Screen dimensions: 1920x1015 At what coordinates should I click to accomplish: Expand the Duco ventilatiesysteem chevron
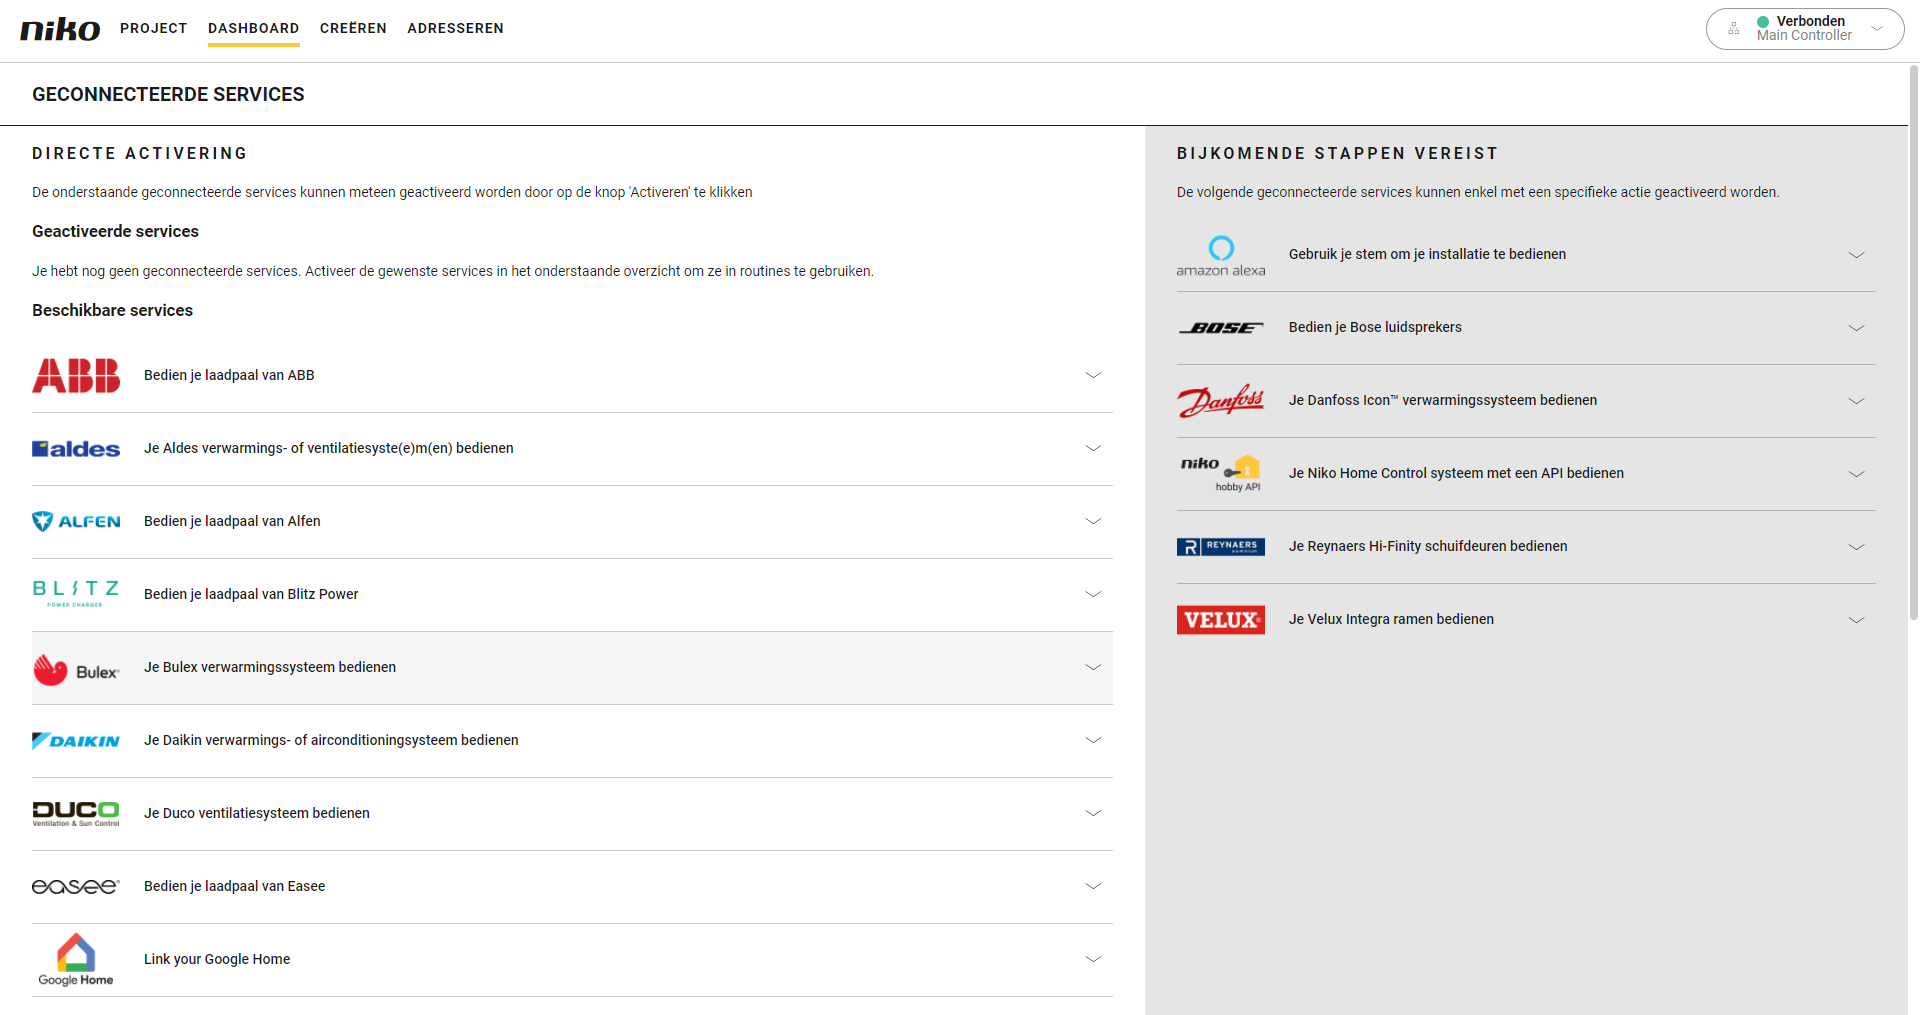point(1093,813)
